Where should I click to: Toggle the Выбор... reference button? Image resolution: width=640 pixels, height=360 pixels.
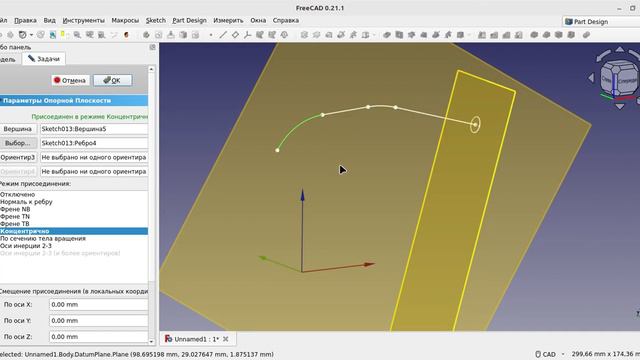(18, 143)
